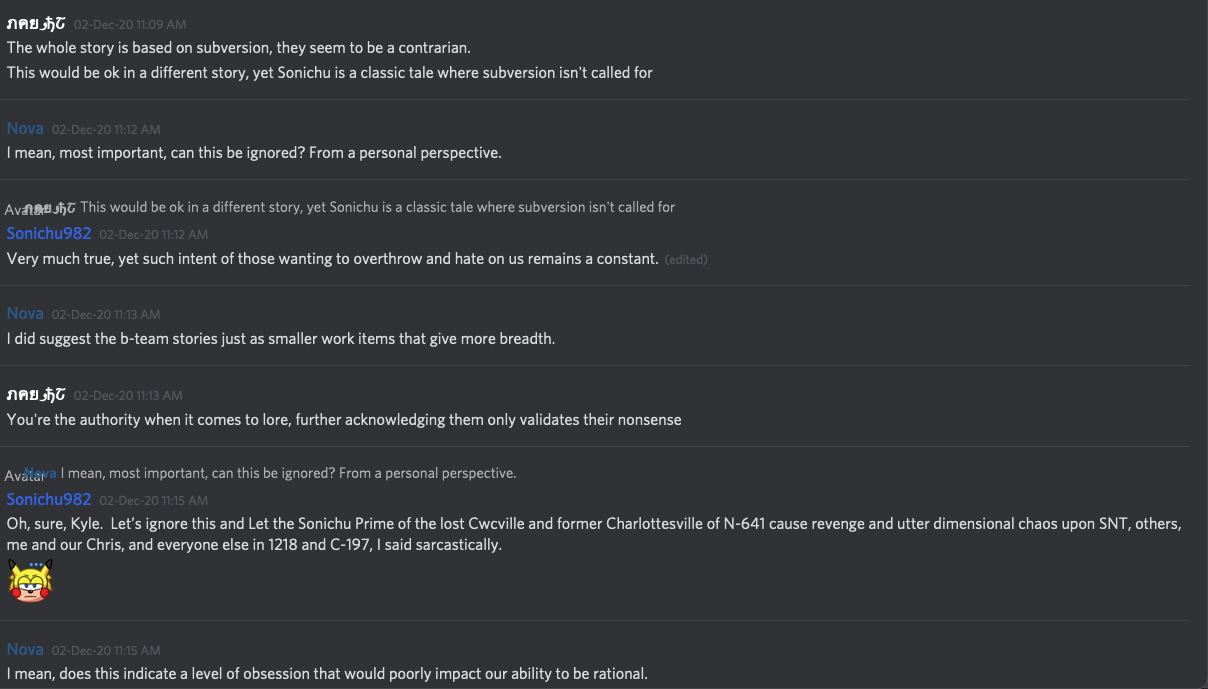This screenshot has height=689, width=1208.
Task: Click the message "You're the authority when it comes to lore"
Action: (x=344, y=419)
